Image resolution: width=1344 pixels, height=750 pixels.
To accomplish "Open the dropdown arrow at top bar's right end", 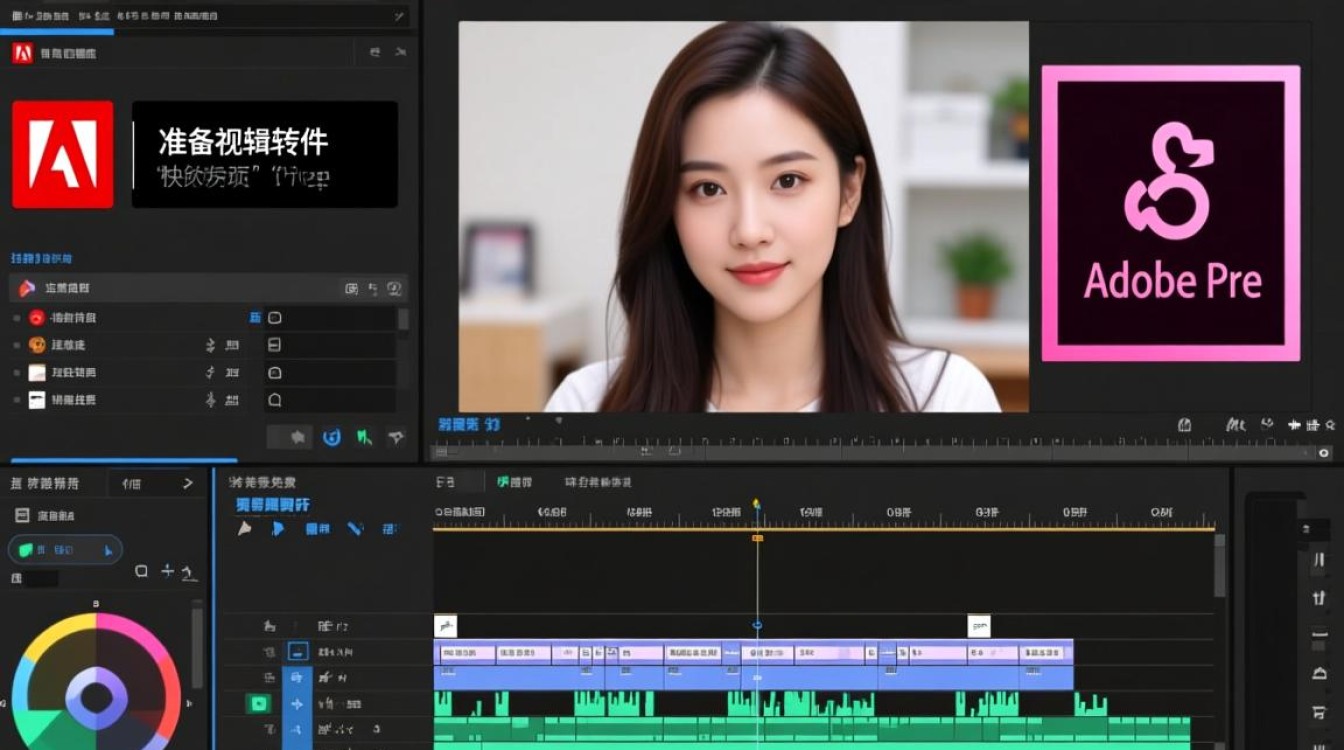I will (x=399, y=17).
